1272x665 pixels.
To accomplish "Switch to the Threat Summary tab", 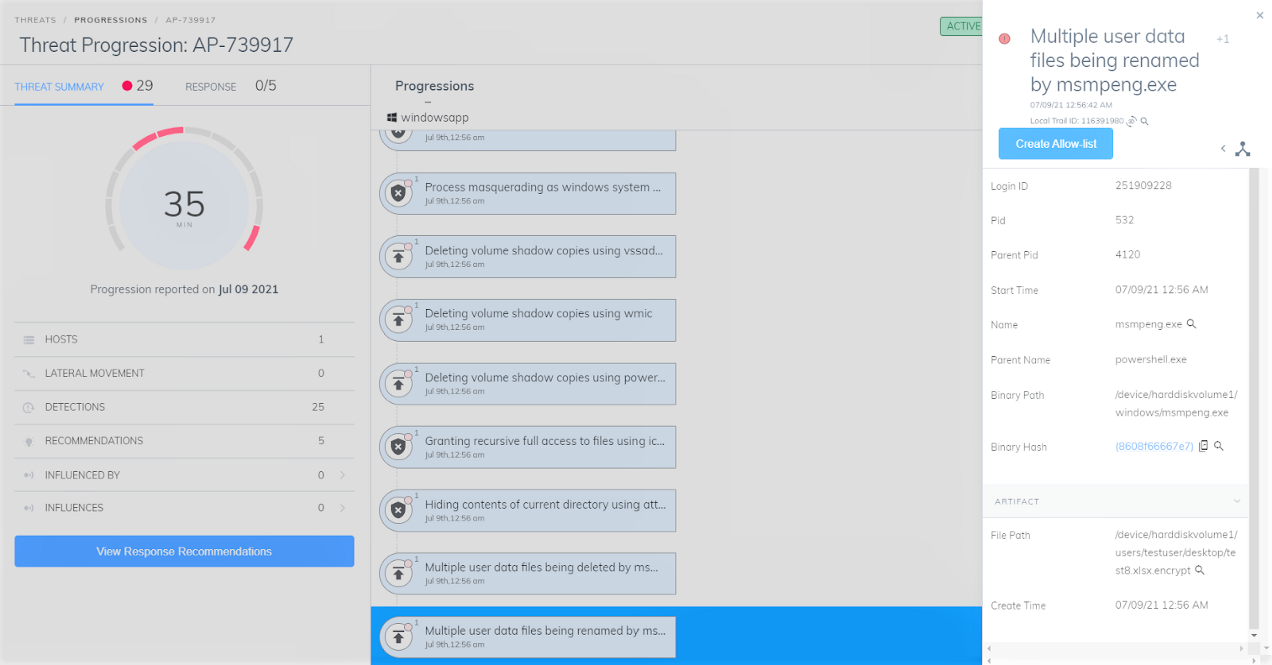I will point(59,87).
